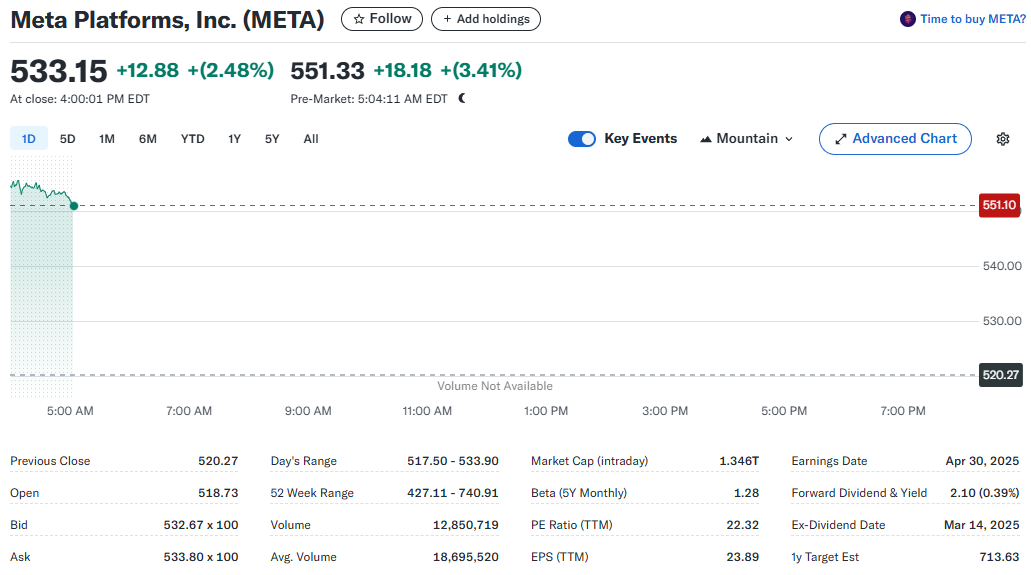Image resolution: width=1031 pixels, height=575 pixels.
Task: Open the Time to buy META? link
Action: coord(972,19)
